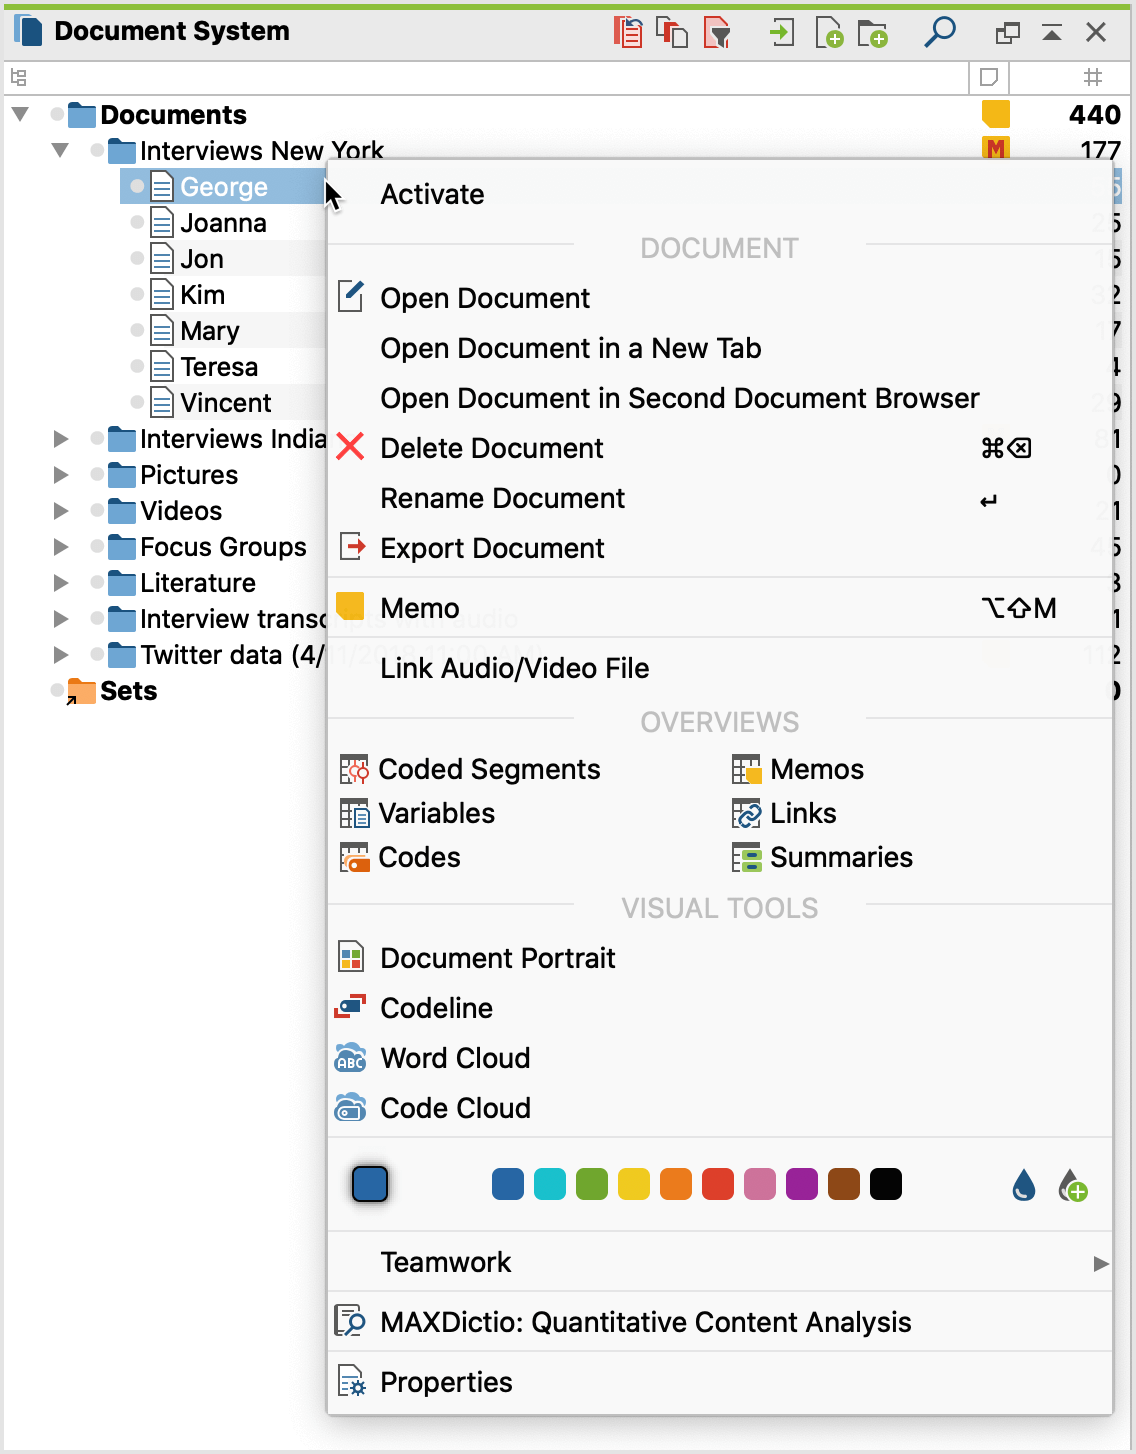The image size is (1136, 1454).
Task: Toggle activation circle for Vincent document
Action: (x=137, y=402)
